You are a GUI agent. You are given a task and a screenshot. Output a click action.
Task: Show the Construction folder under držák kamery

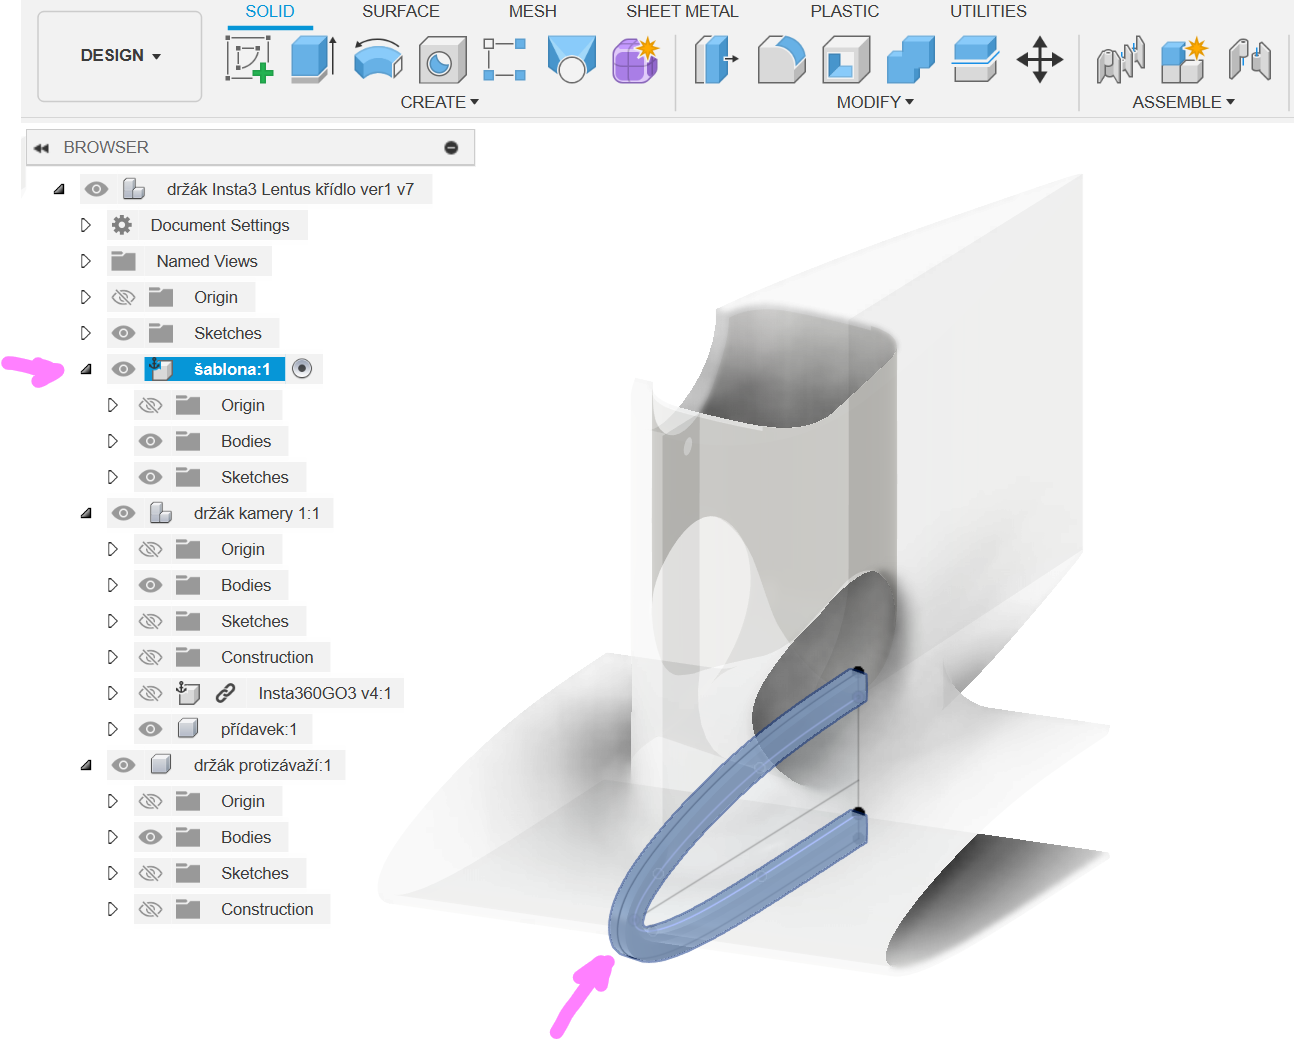coord(150,657)
